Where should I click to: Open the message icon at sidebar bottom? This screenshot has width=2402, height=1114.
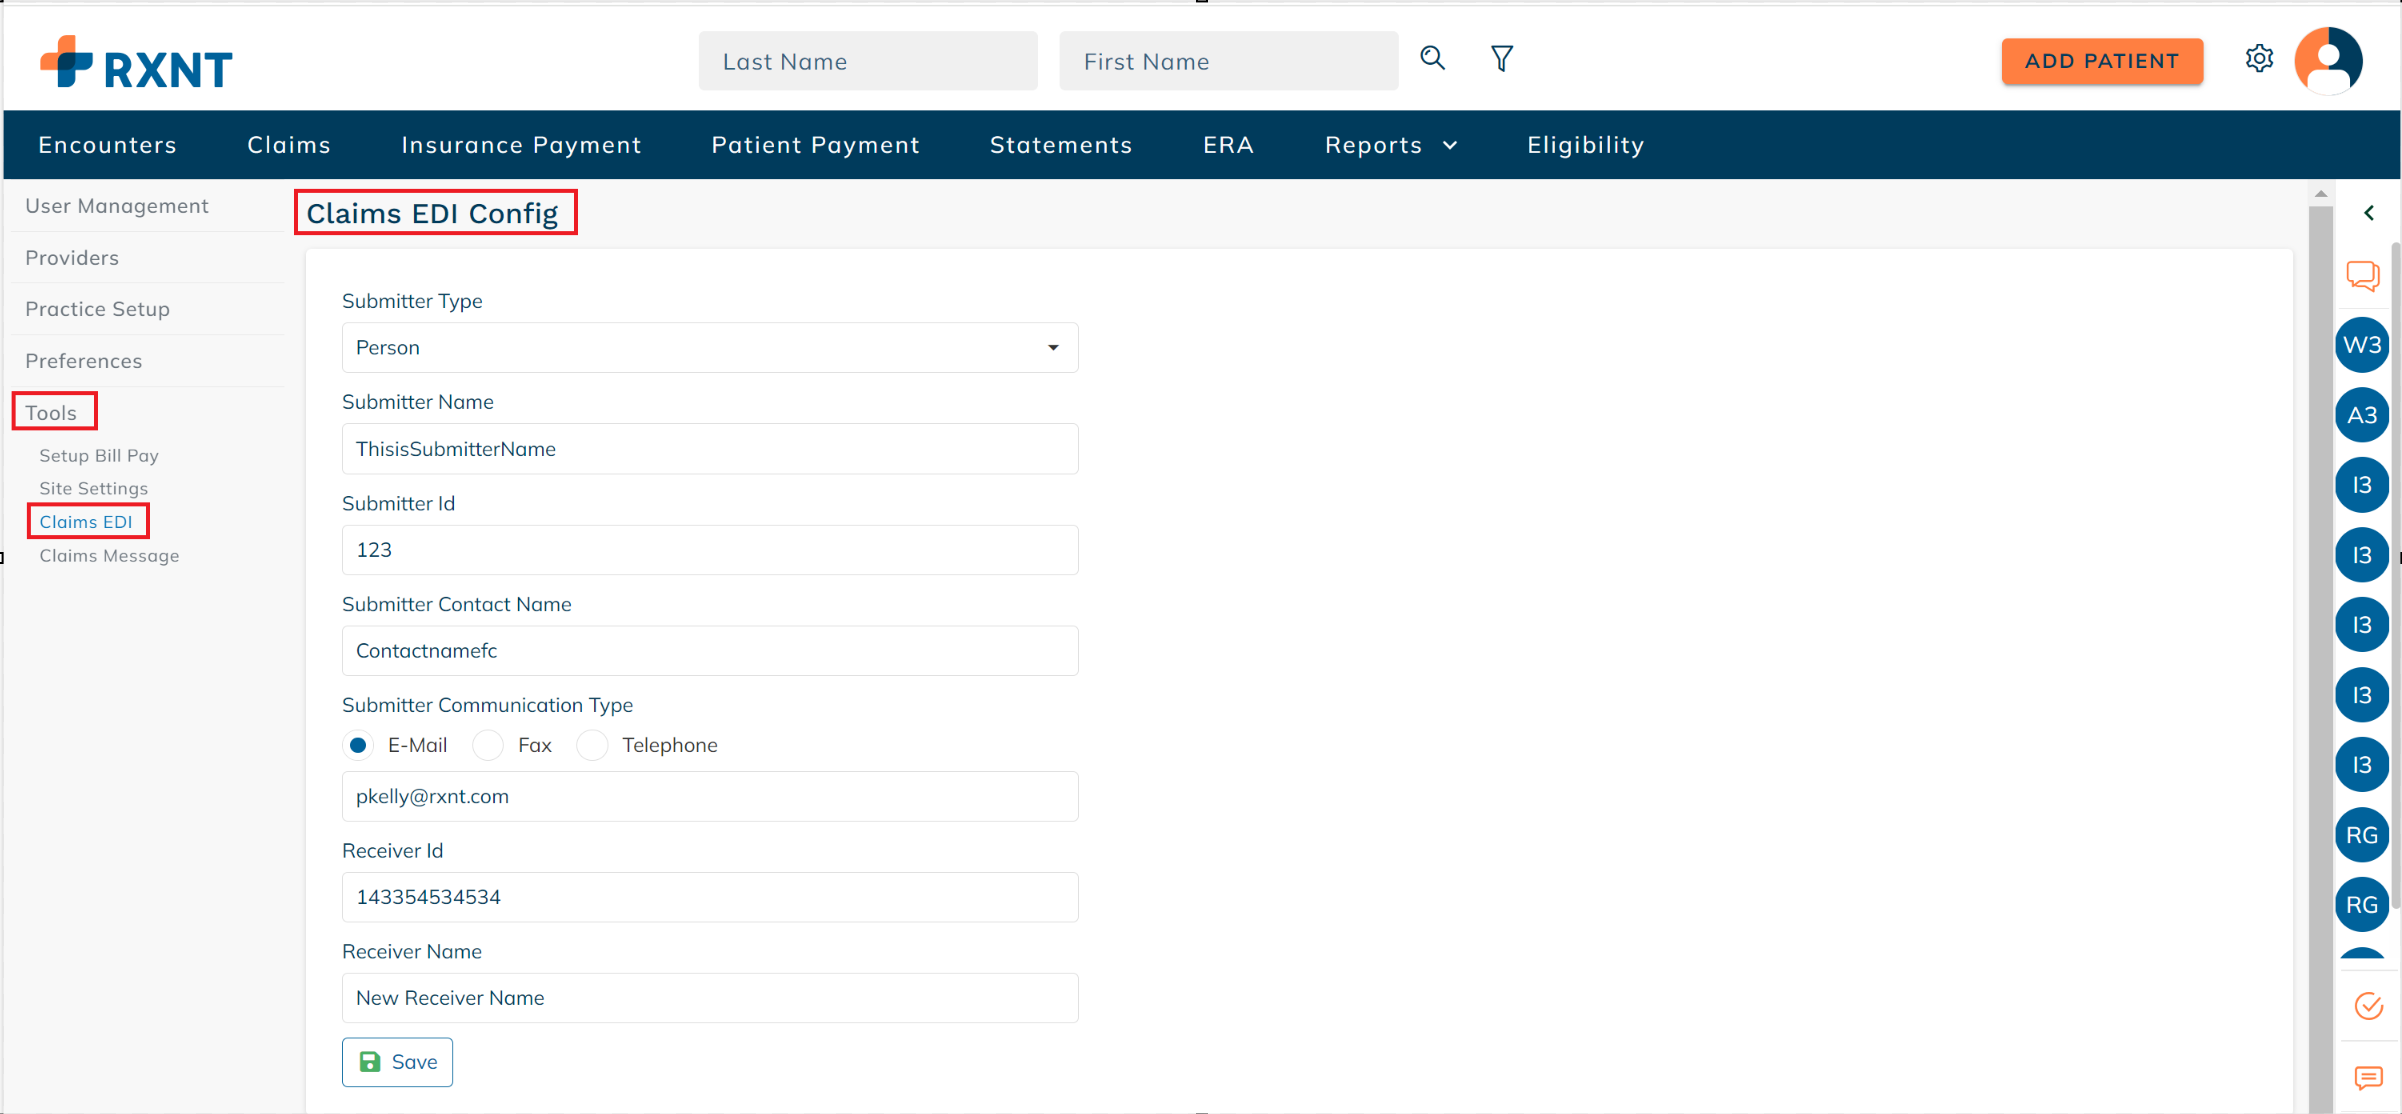pyautogui.click(x=2368, y=1077)
